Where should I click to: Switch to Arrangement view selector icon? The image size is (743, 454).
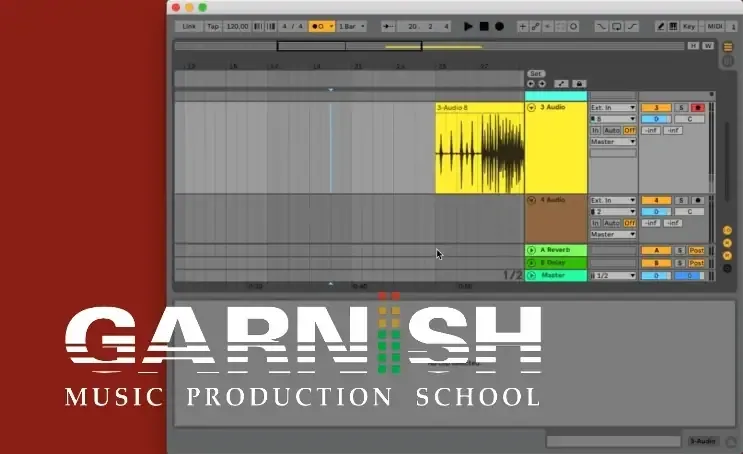pos(728,46)
